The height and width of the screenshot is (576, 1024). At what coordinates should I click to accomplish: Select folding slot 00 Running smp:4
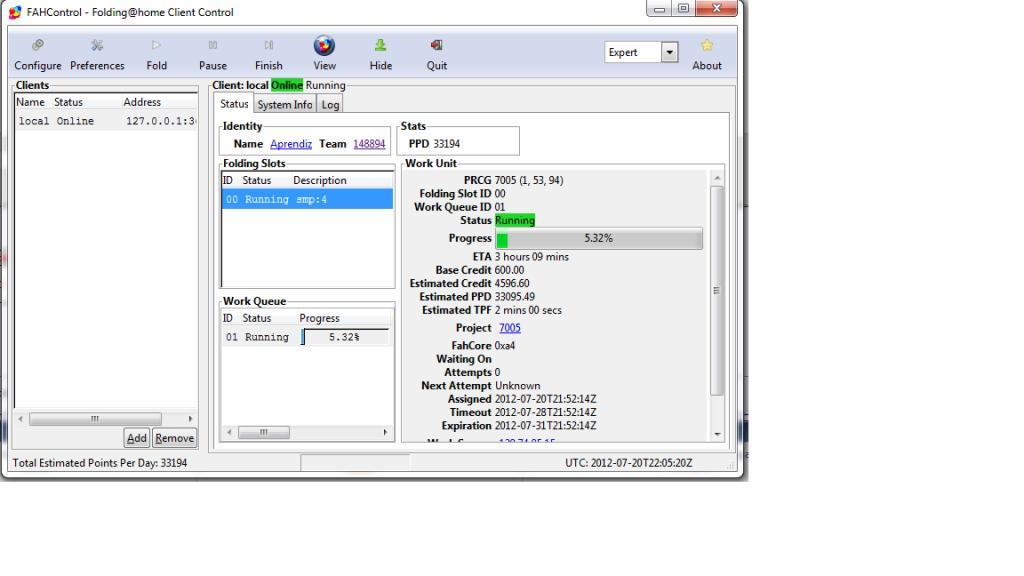[307, 199]
